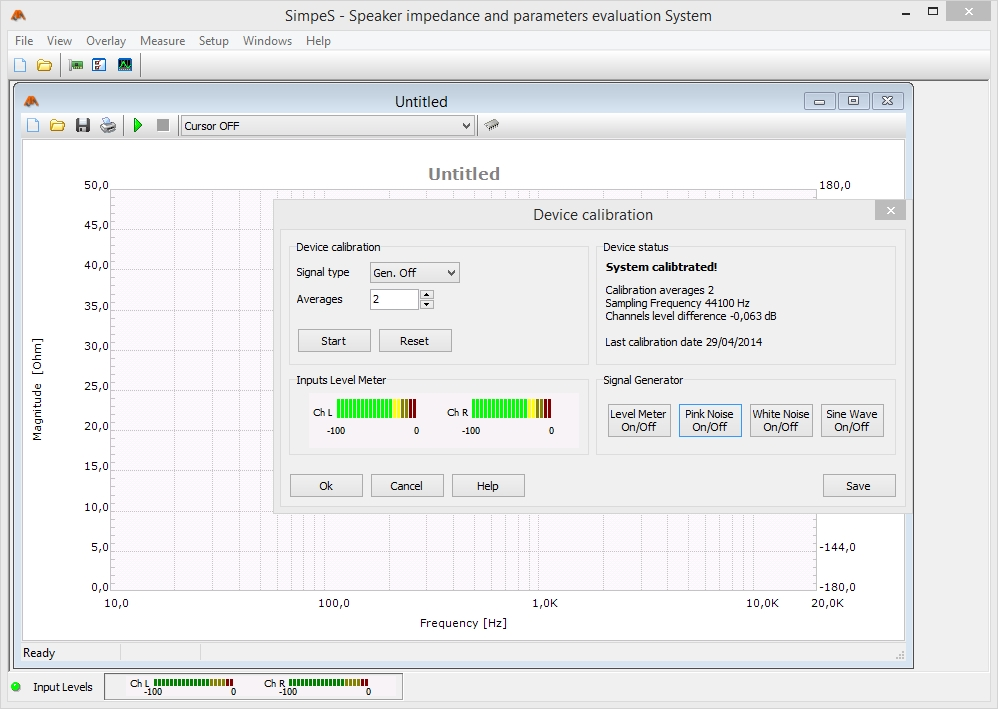Click the green Input Levels indicator
Viewport: 998px width, 710px height.
pyautogui.click(x=16, y=686)
